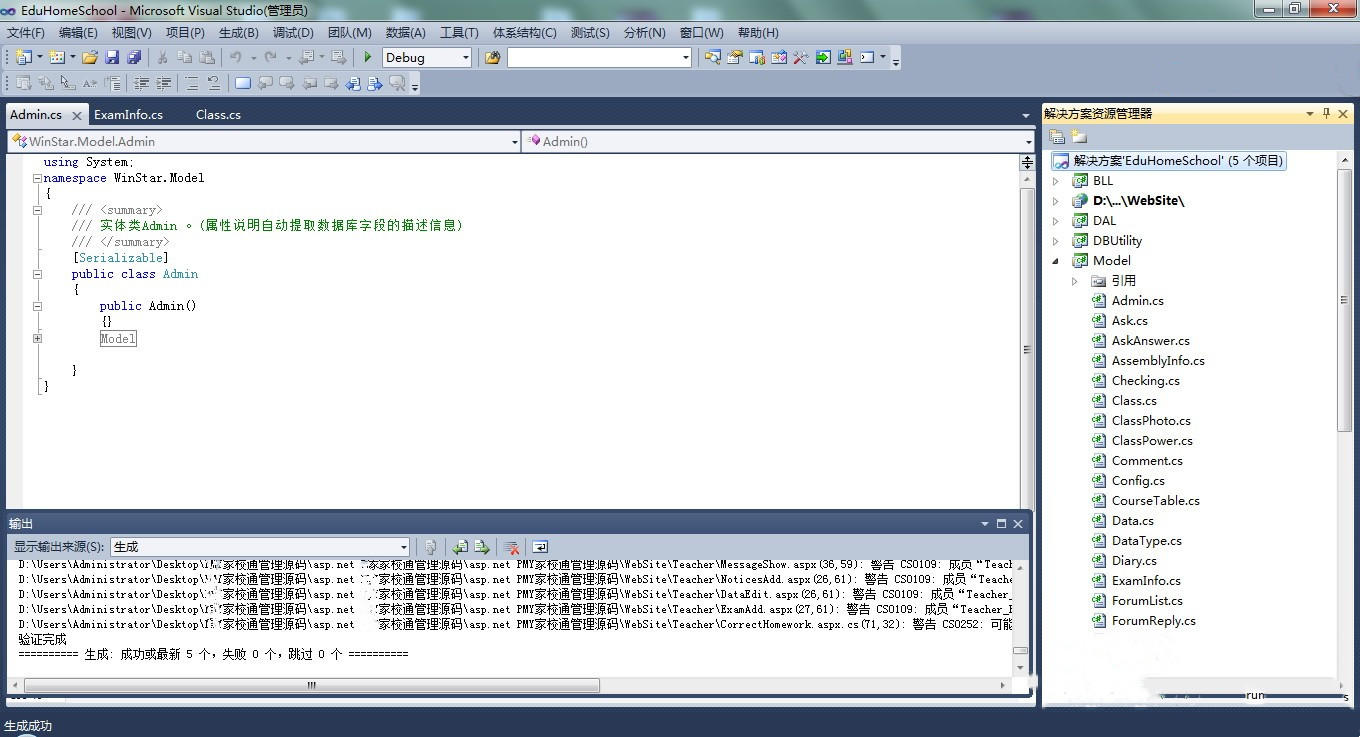Viewport: 1360px width, 737px height.
Task: Select ClassPhoto.cs in Solution Explorer
Action: point(1151,421)
